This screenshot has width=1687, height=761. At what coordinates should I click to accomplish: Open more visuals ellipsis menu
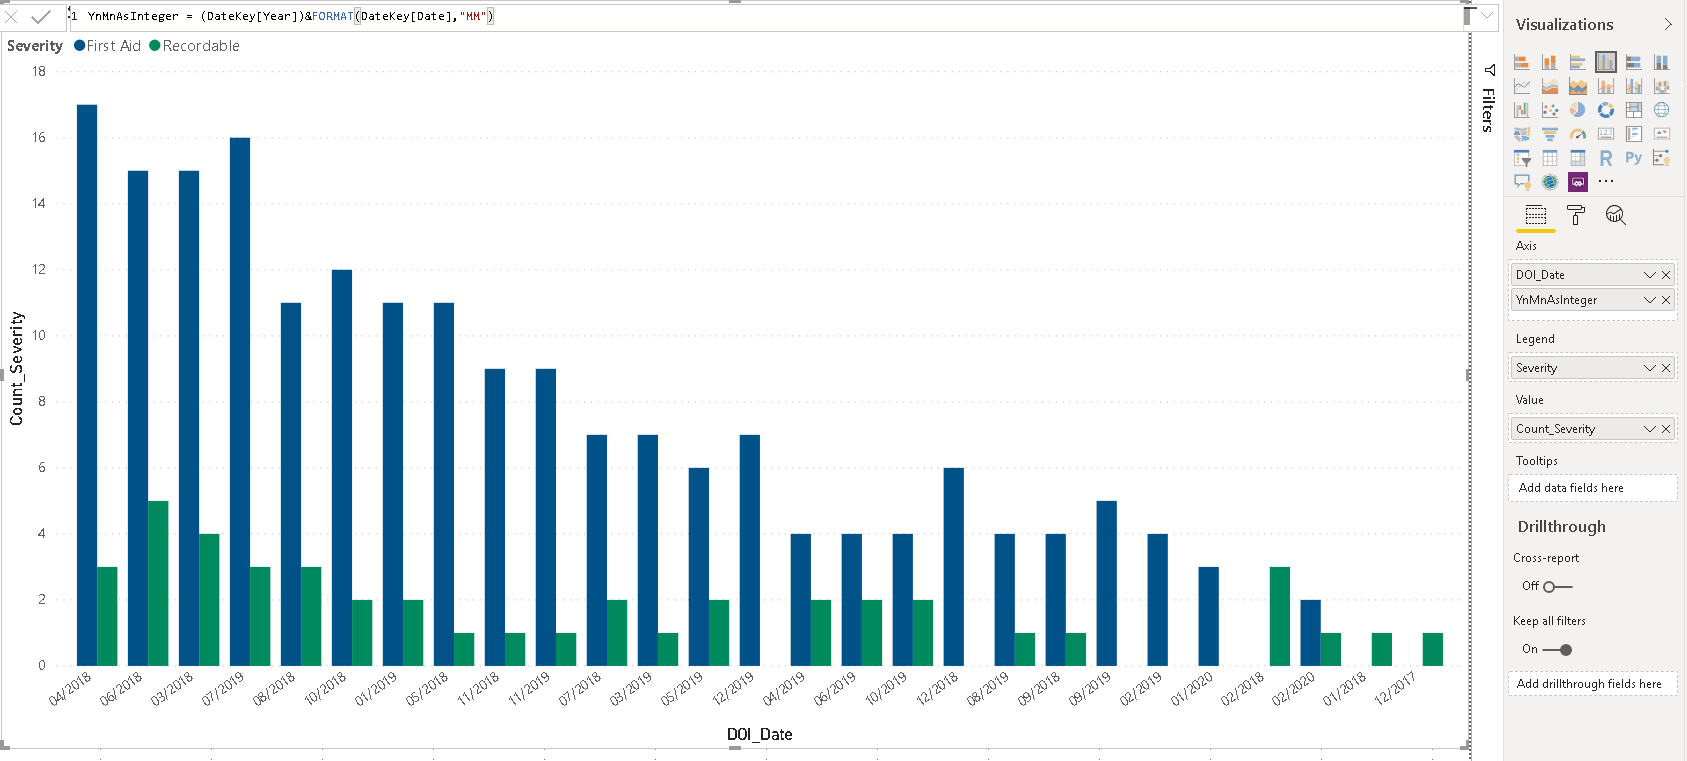(1606, 182)
